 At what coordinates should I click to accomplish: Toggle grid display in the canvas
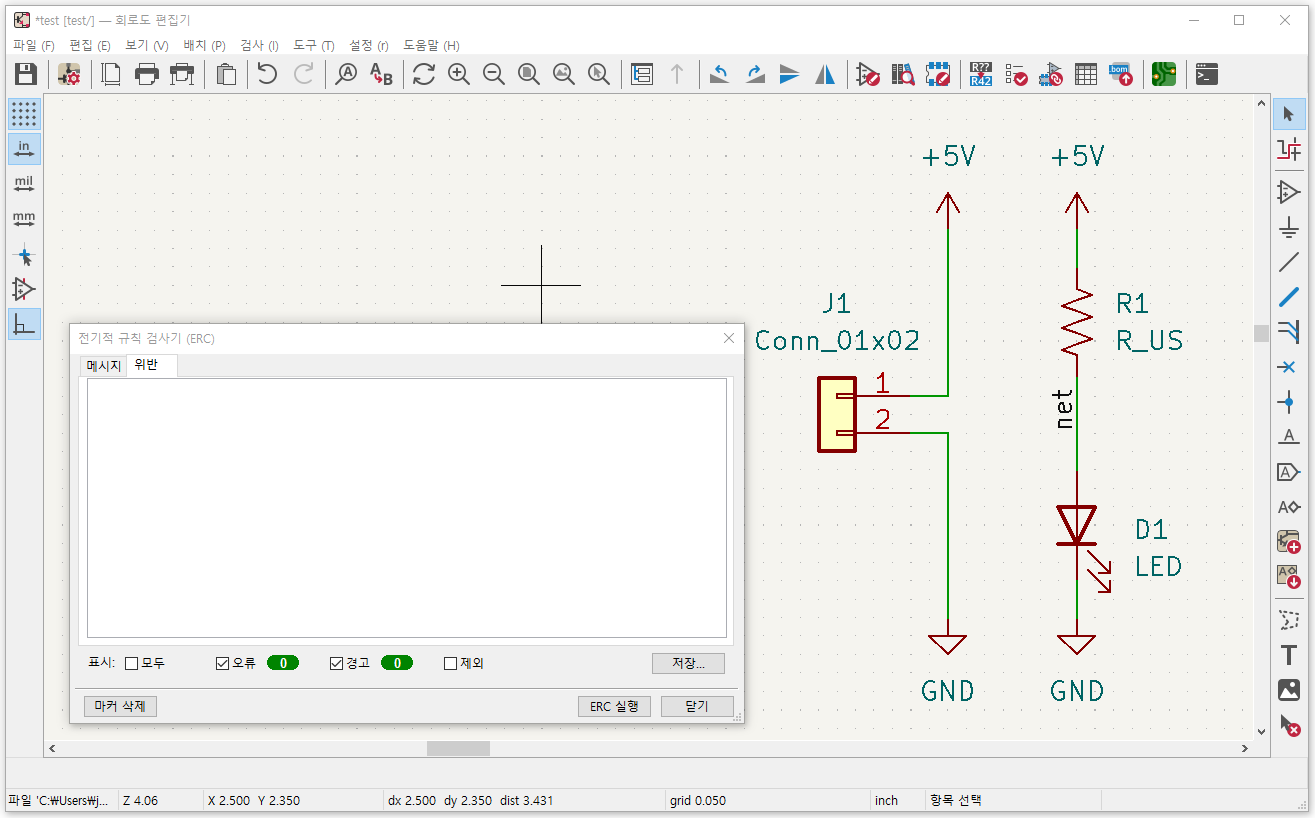coord(24,114)
